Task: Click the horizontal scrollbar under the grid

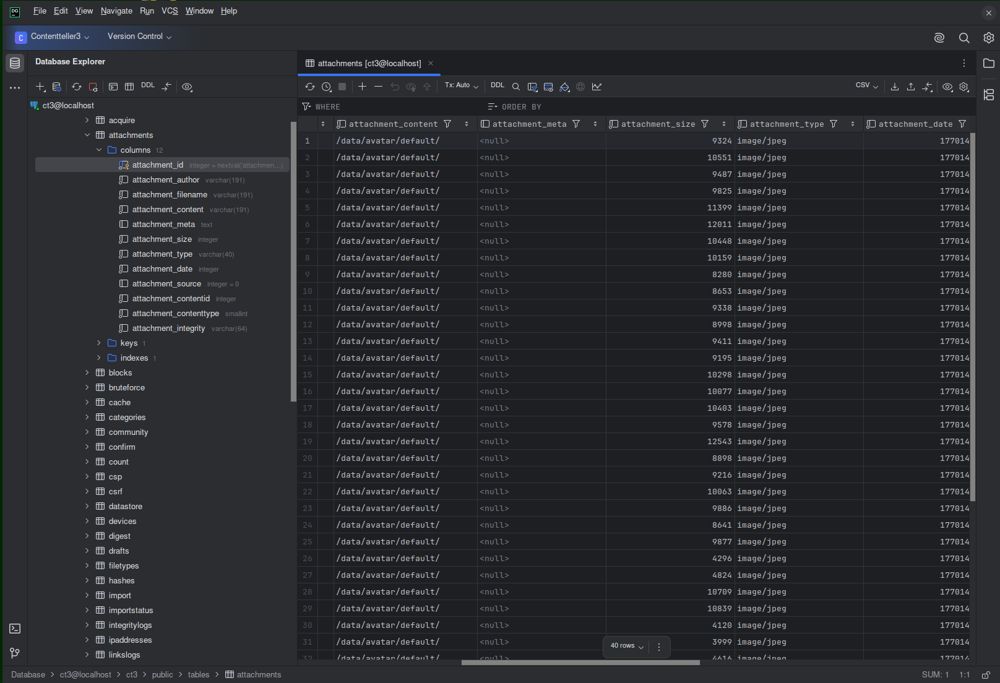Action: click(x=580, y=663)
